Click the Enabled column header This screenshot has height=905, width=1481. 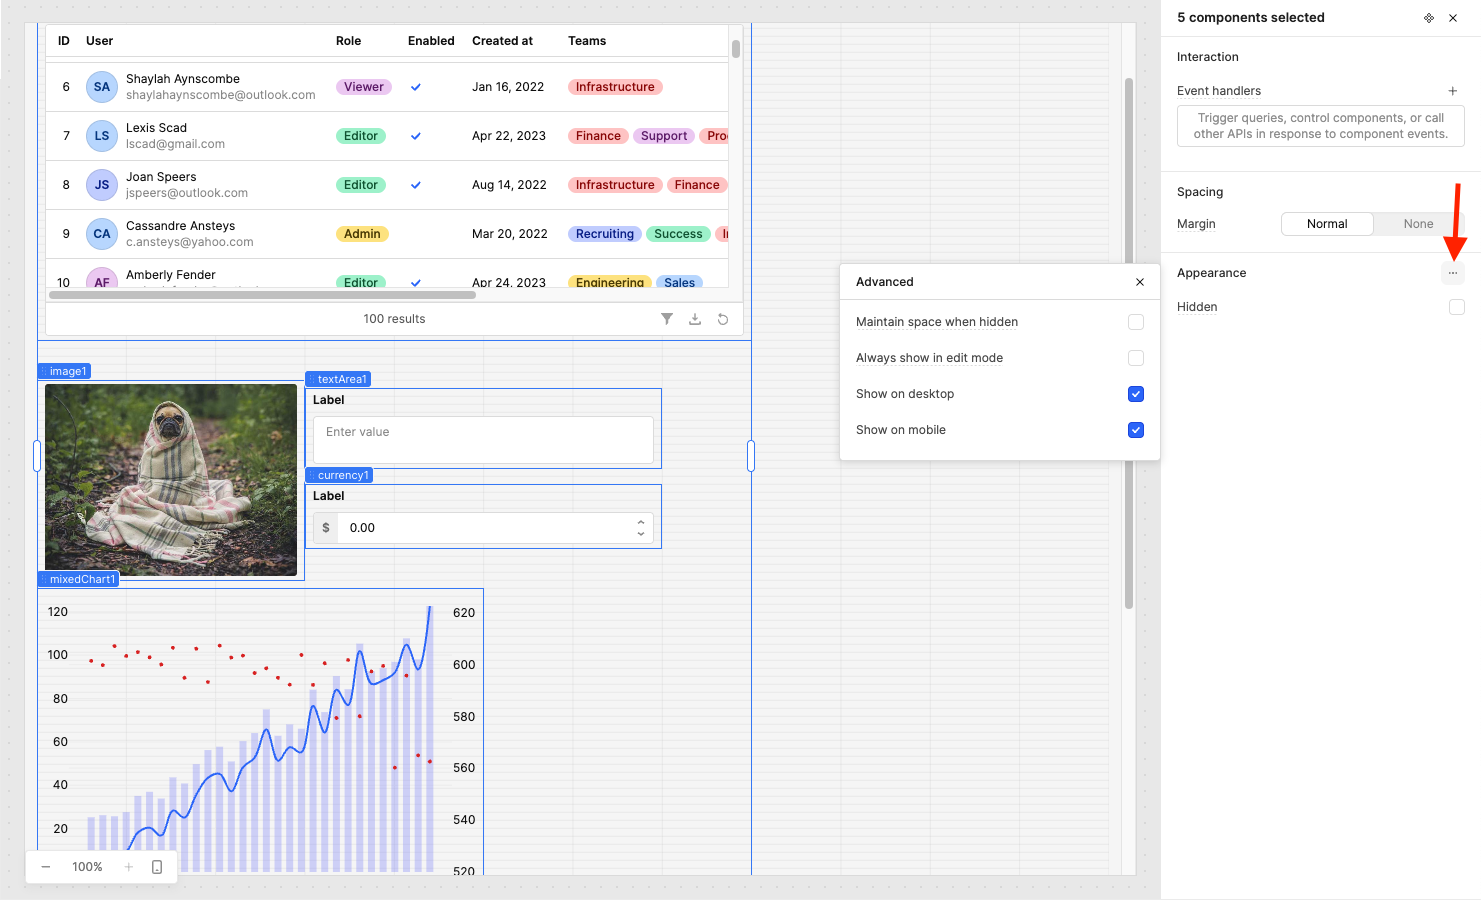coord(431,41)
